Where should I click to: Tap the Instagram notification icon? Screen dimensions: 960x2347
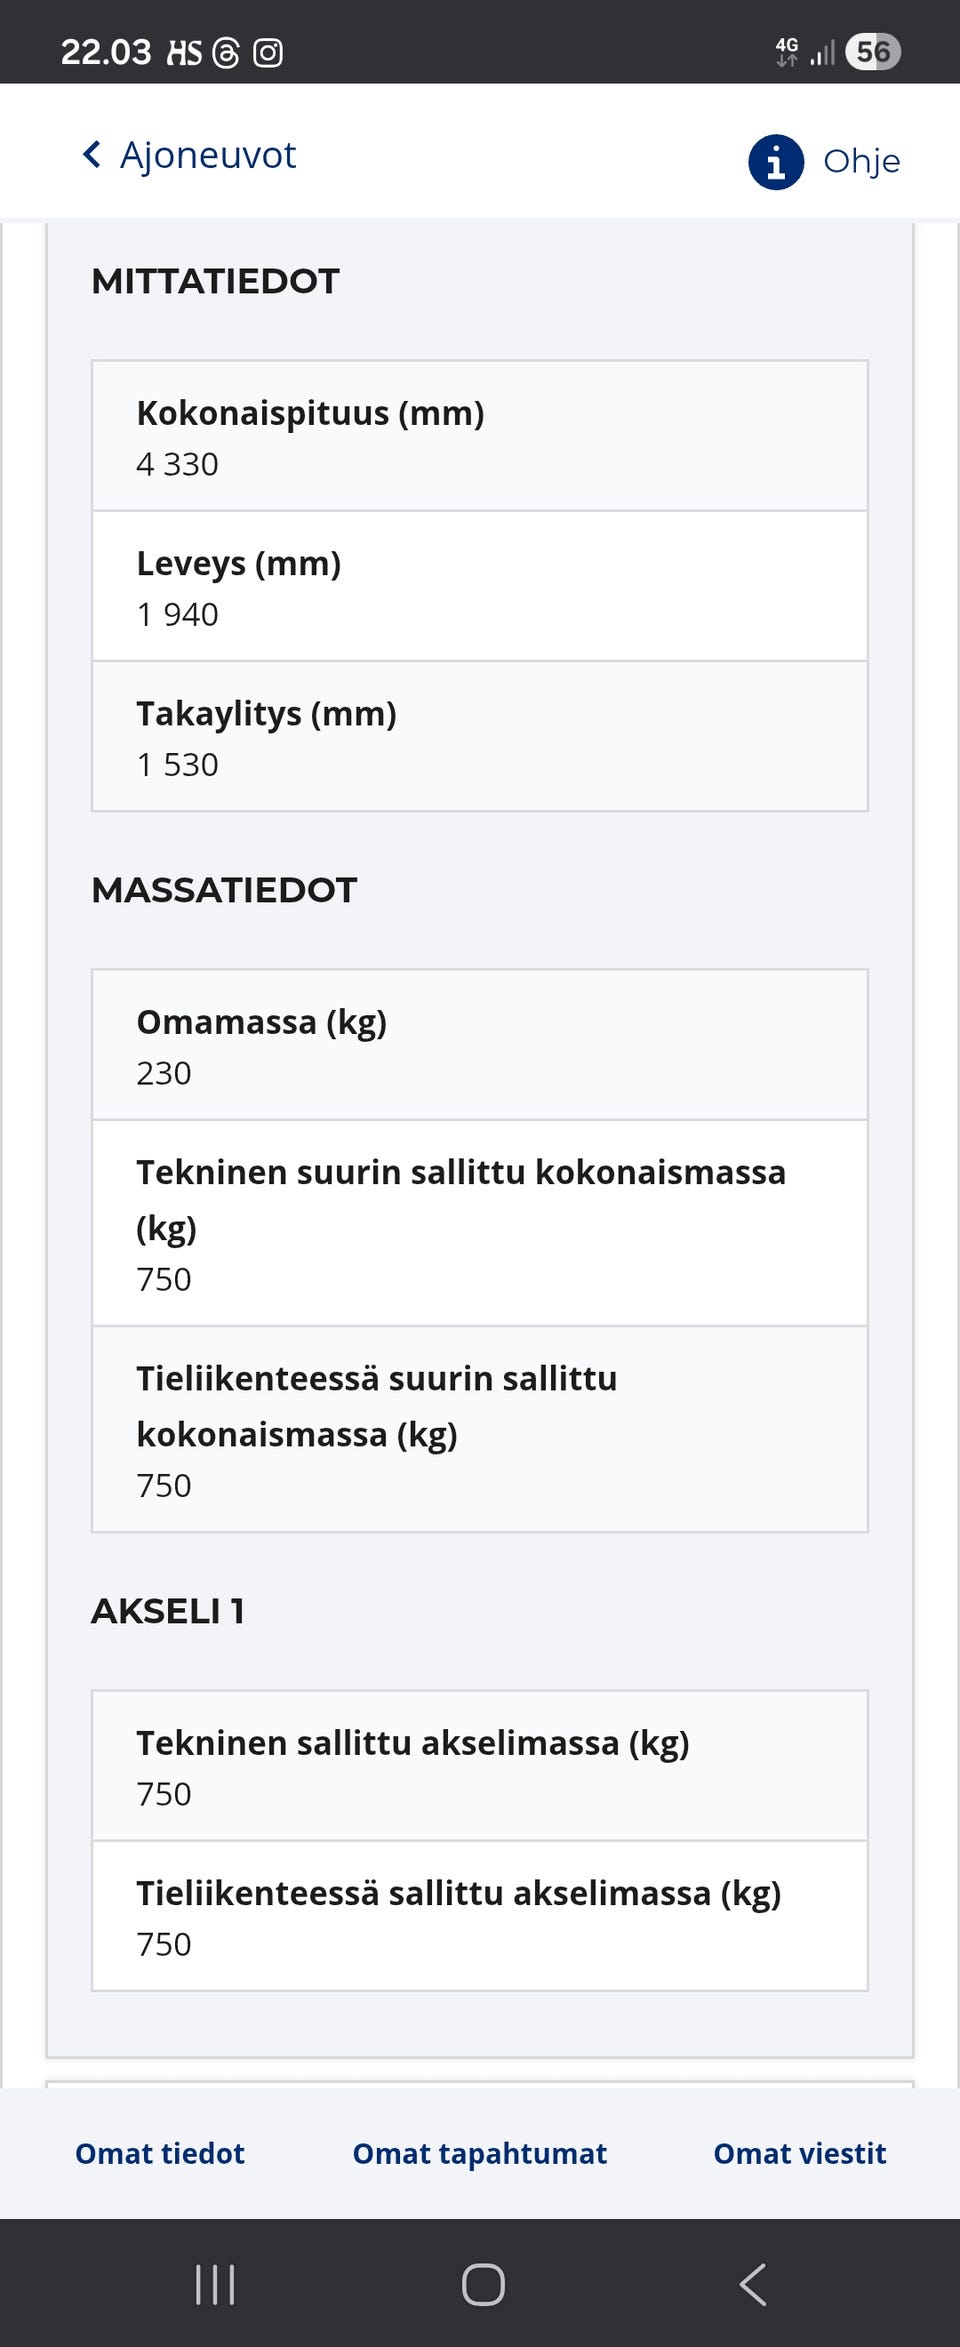tap(268, 52)
